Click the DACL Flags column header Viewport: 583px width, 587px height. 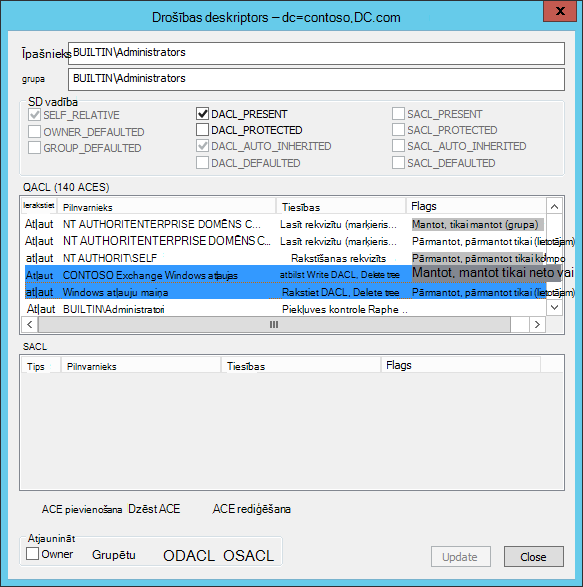pyautogui.click(x=476, y=207)
